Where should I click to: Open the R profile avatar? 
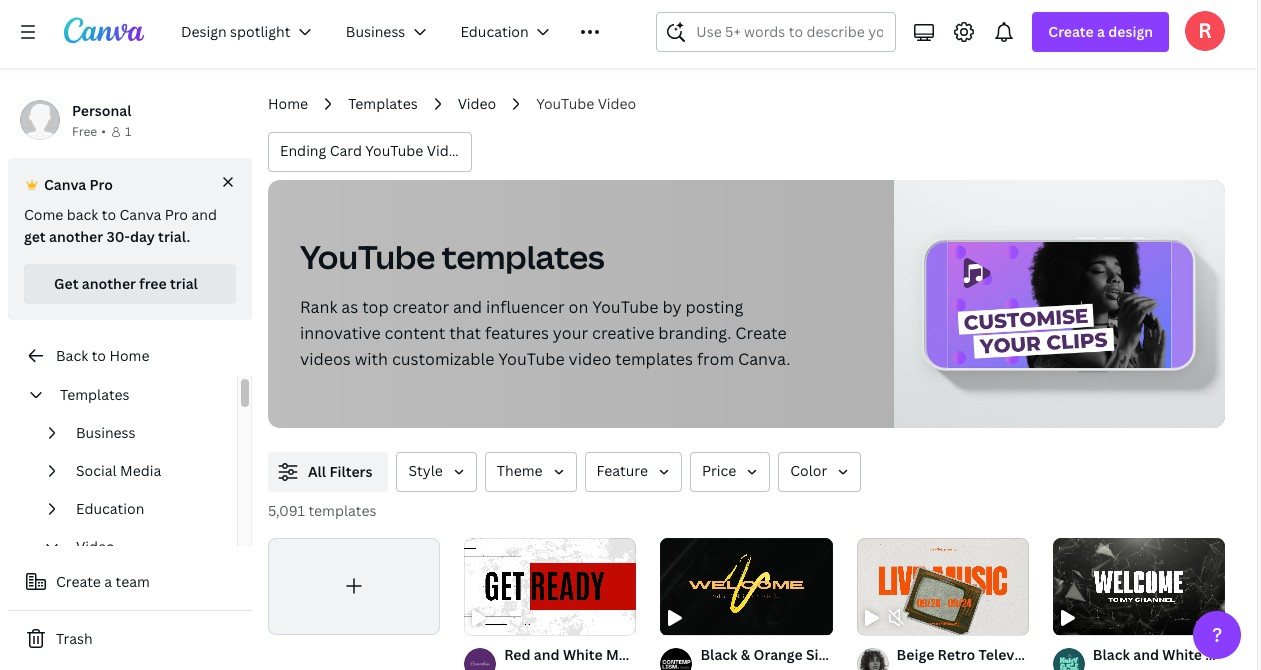point(1205,32)
